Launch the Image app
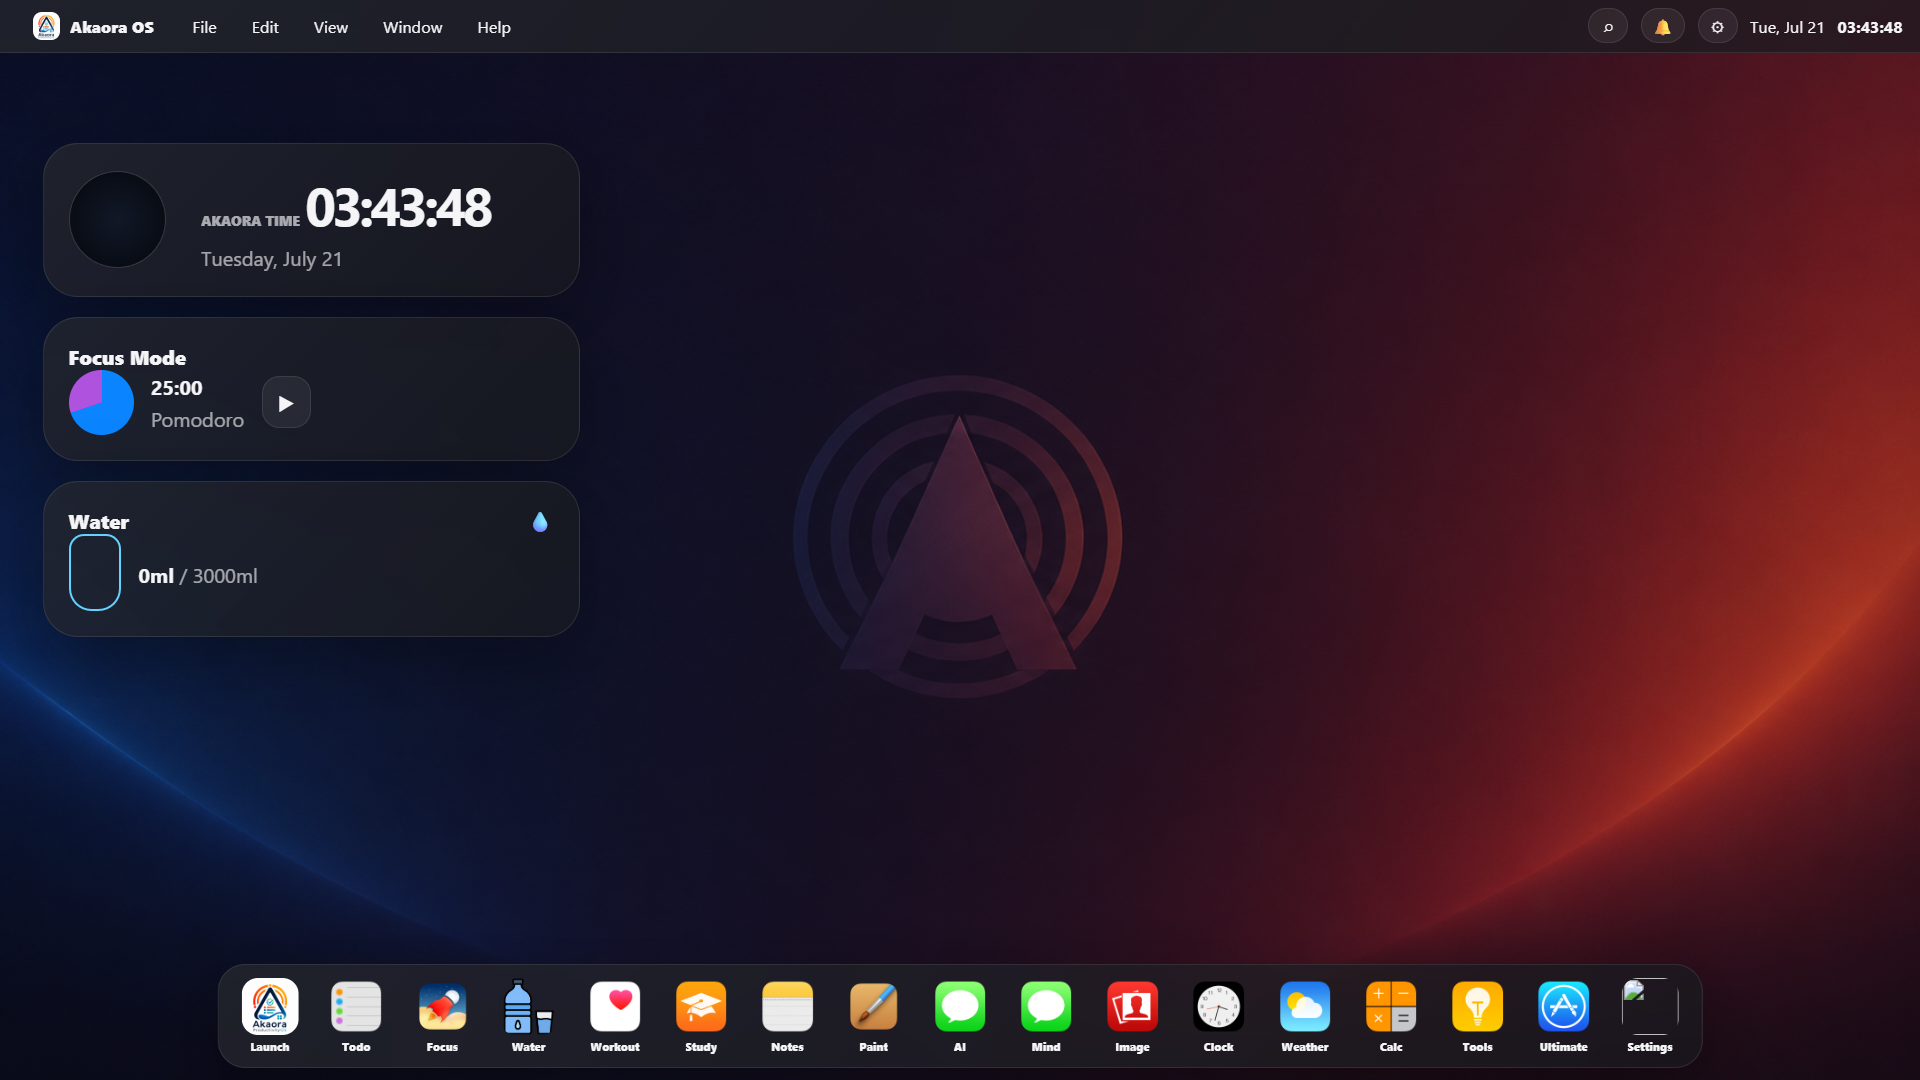Image resolution: width=1920 pixels, height=1080 pixels. pyautogui.click(x=1132, y=1015)
